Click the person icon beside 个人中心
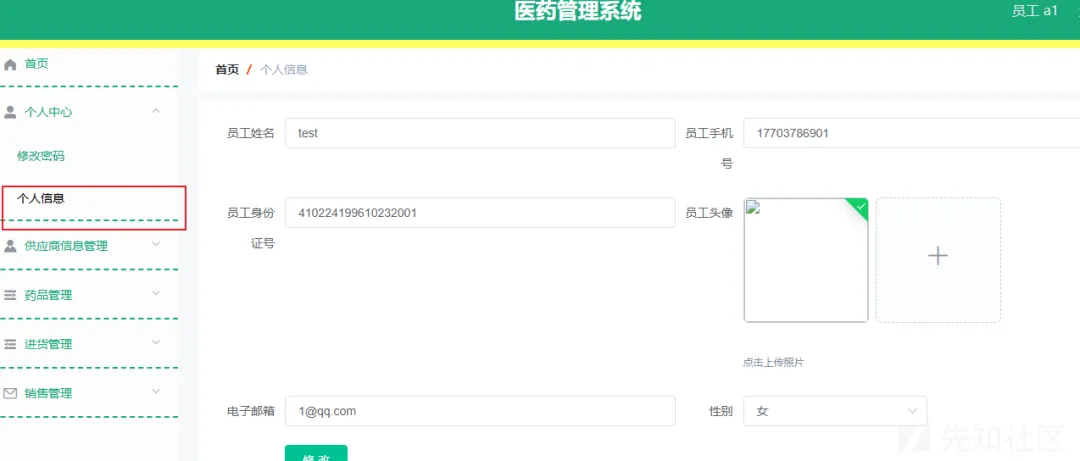Viewport: 1080px width, 461px height. coord(10,112)
